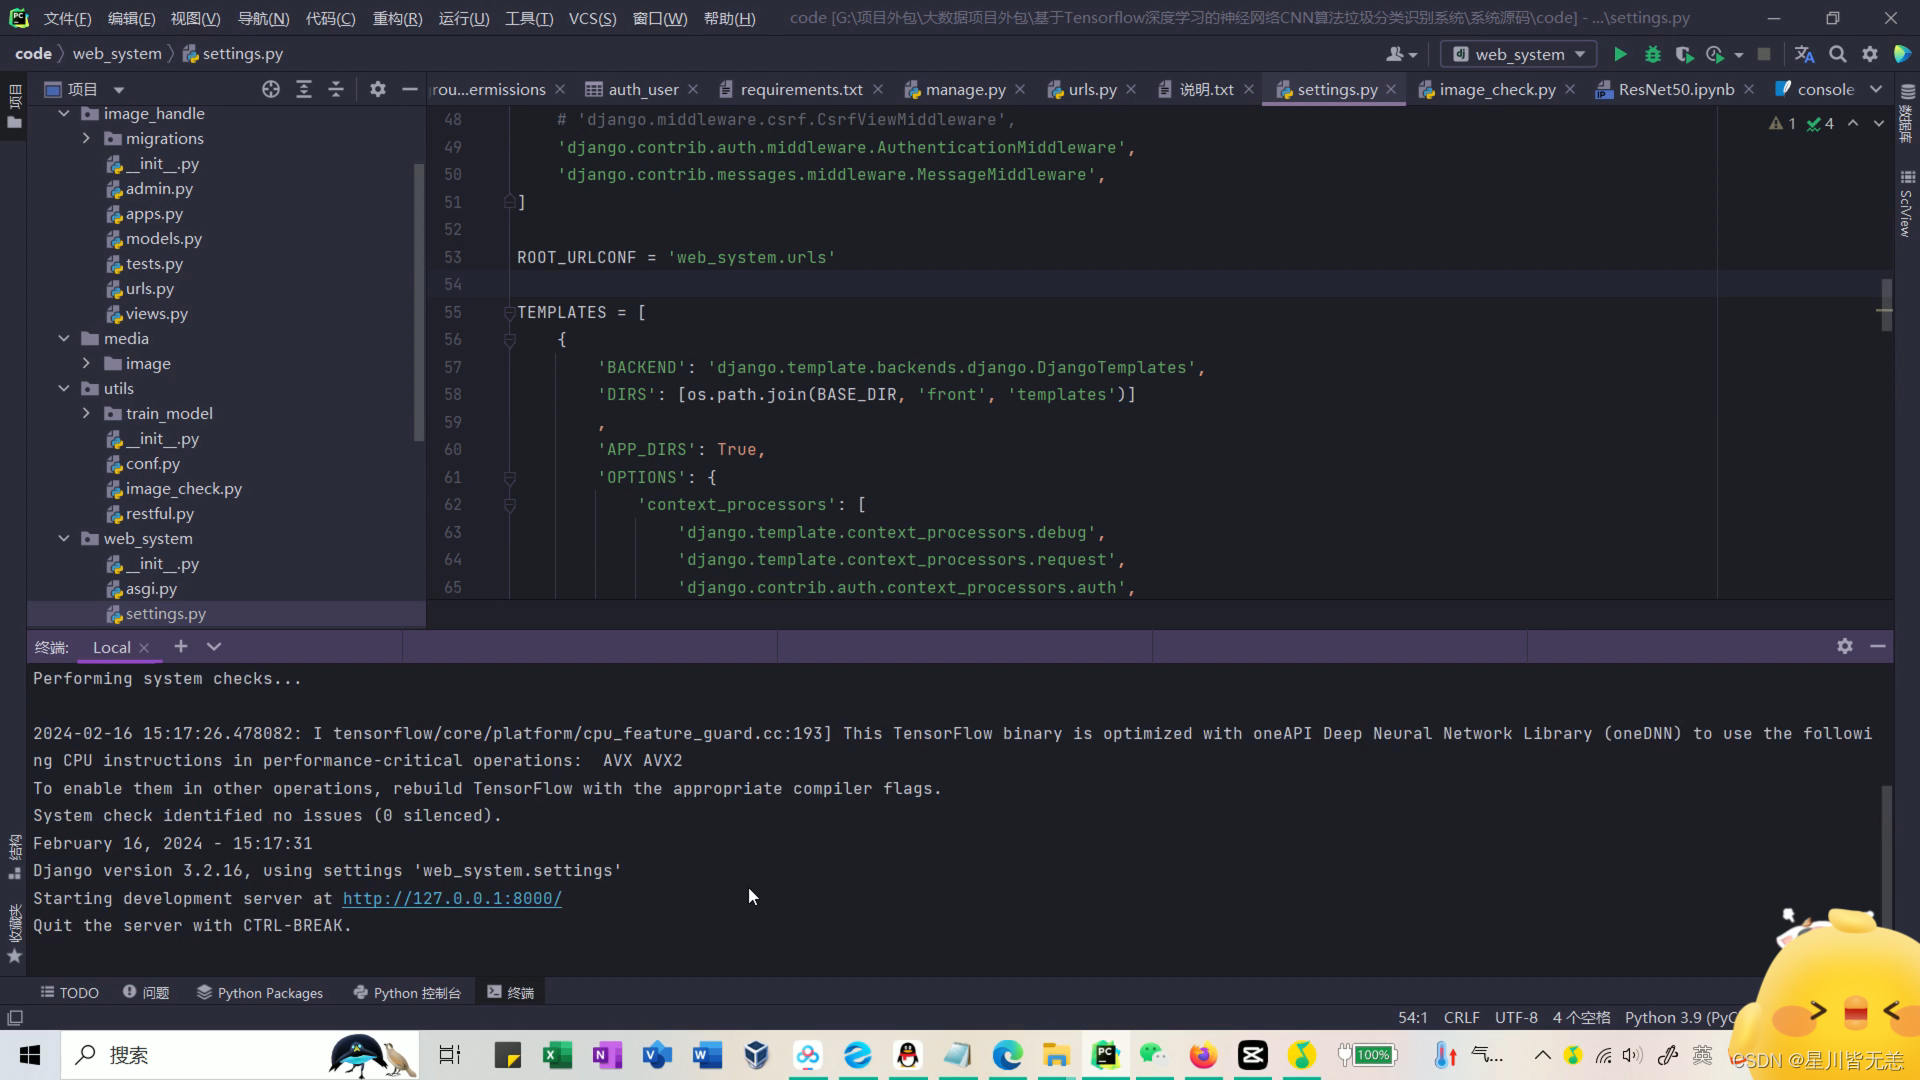Switch to the manage.py tab

point(964,89)
